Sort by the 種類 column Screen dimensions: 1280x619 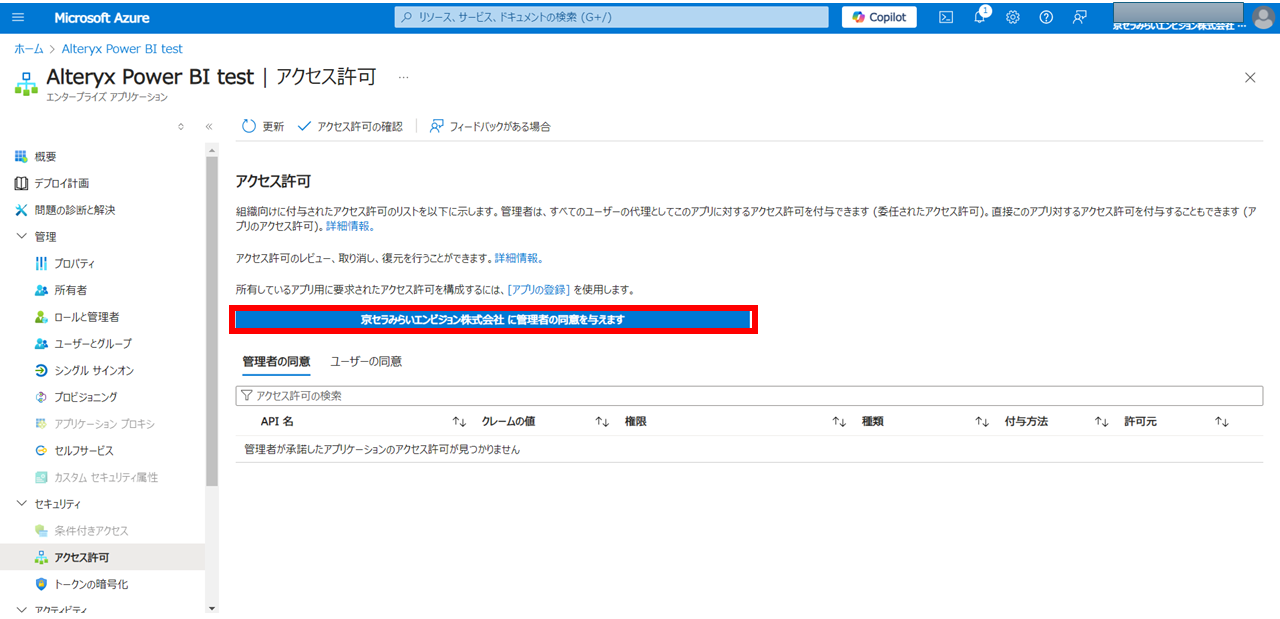point(873,422)
